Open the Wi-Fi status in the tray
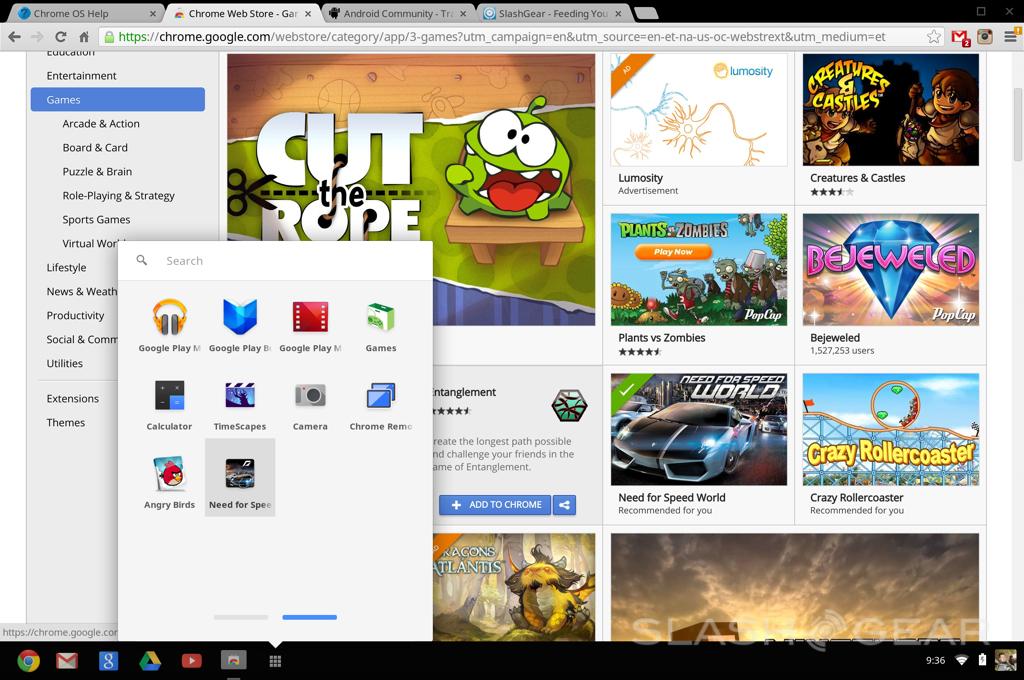 [961, 660]
